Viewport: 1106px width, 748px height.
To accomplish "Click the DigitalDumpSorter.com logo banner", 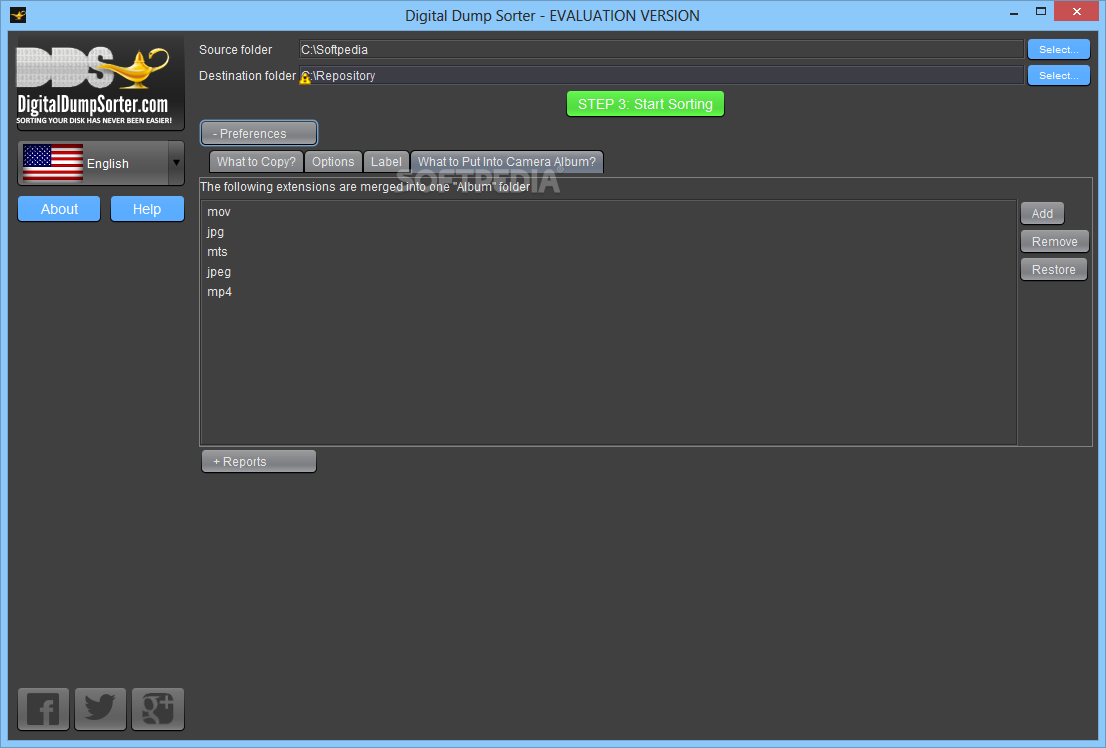I will click(100, 83).
